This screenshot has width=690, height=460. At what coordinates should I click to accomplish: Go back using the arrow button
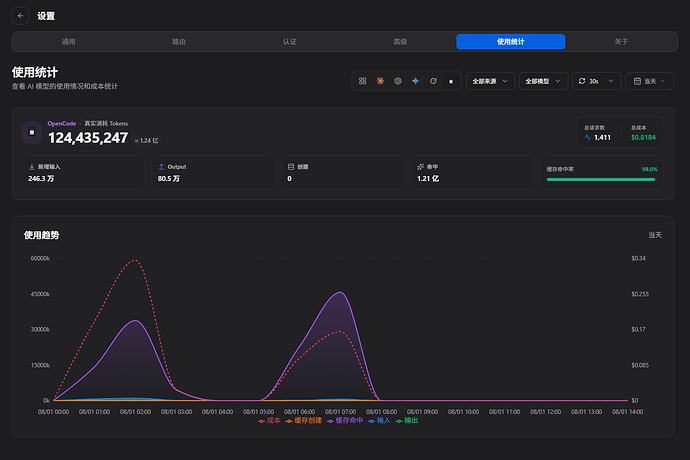coord(20,16)
